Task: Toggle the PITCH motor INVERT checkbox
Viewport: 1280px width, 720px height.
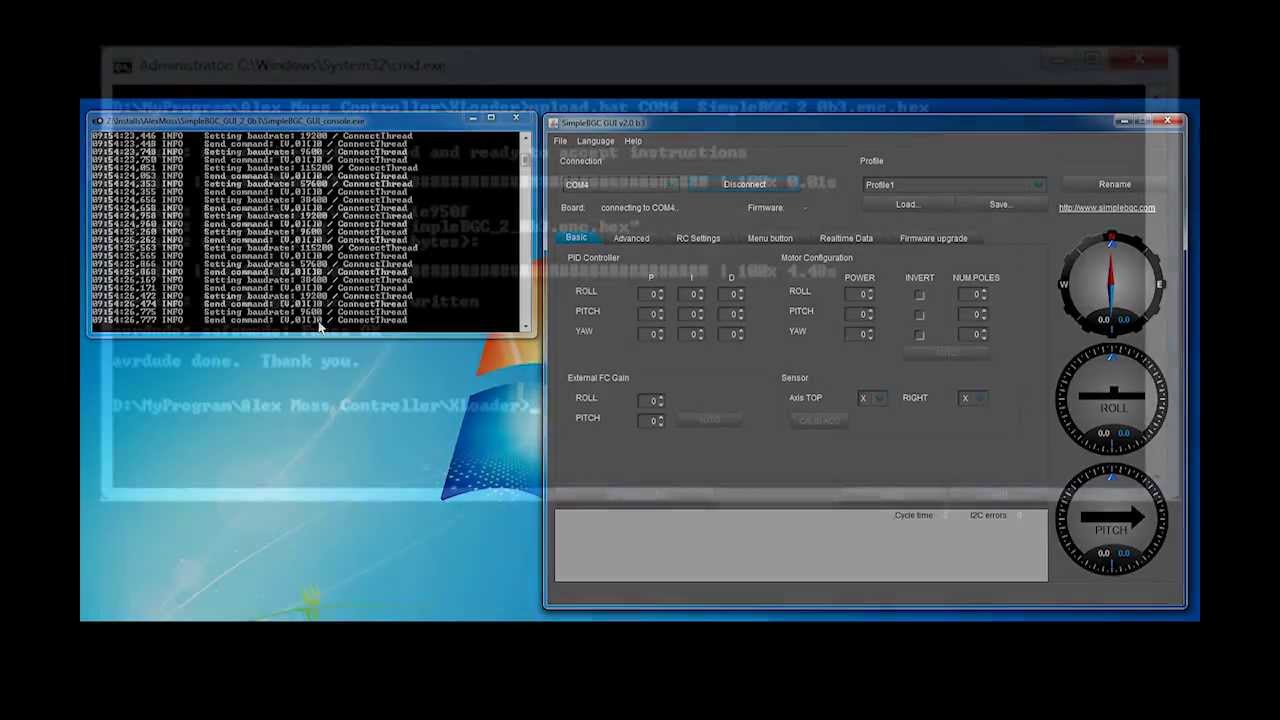Action: click(919, 315)
